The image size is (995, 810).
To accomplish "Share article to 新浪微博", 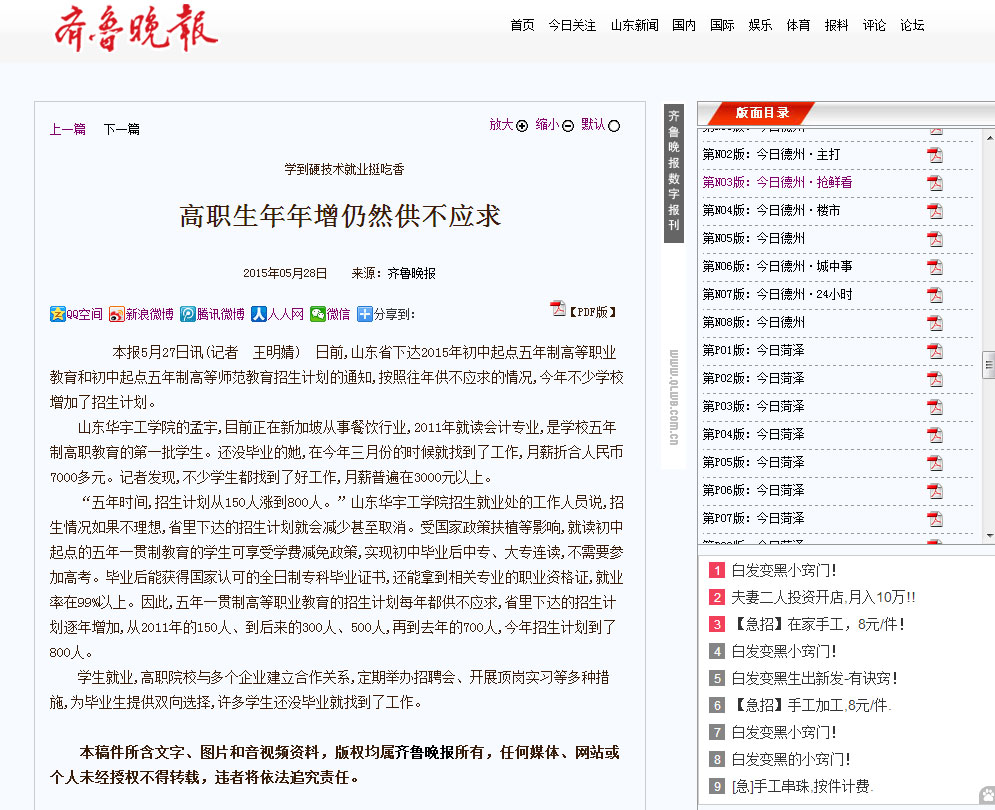I will pos(141,314).
